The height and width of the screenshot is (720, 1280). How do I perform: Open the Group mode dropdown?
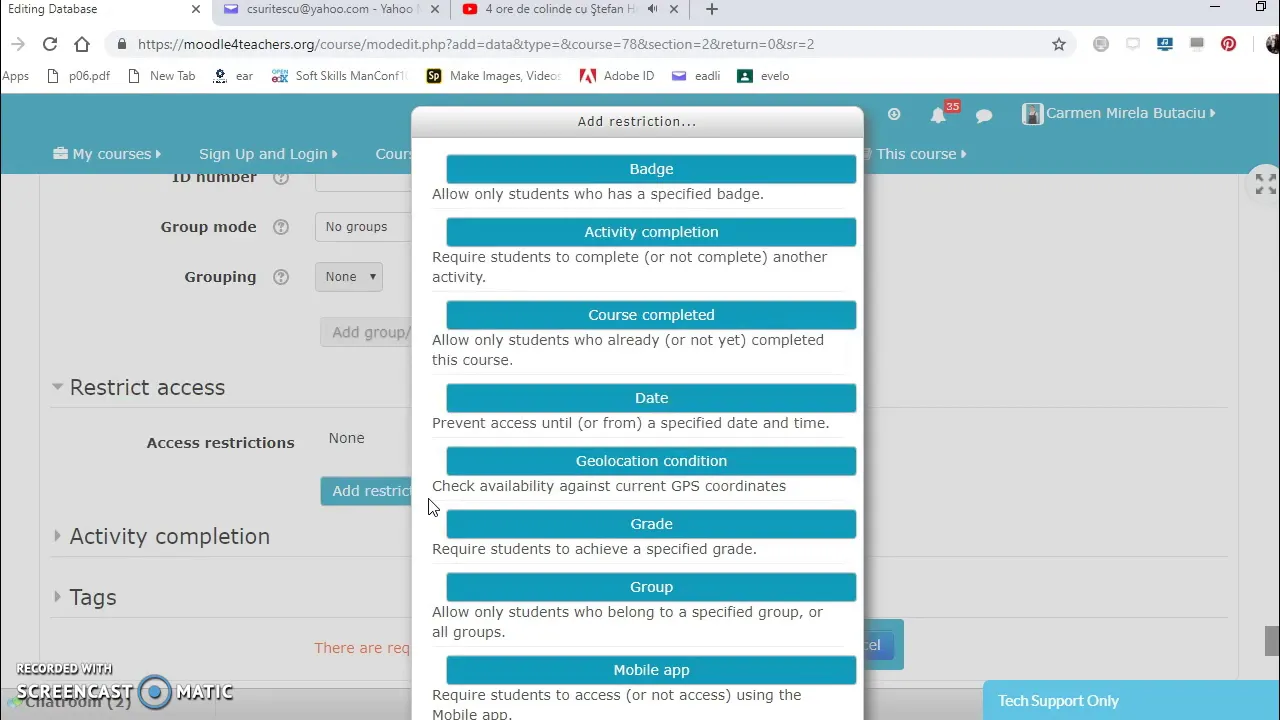(x=364, y=227)
